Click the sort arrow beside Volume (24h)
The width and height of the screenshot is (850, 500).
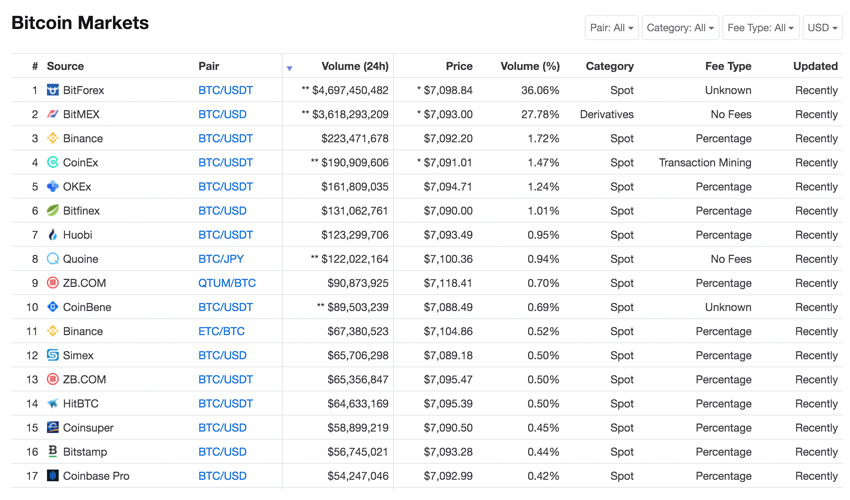[x=289, y=68]
